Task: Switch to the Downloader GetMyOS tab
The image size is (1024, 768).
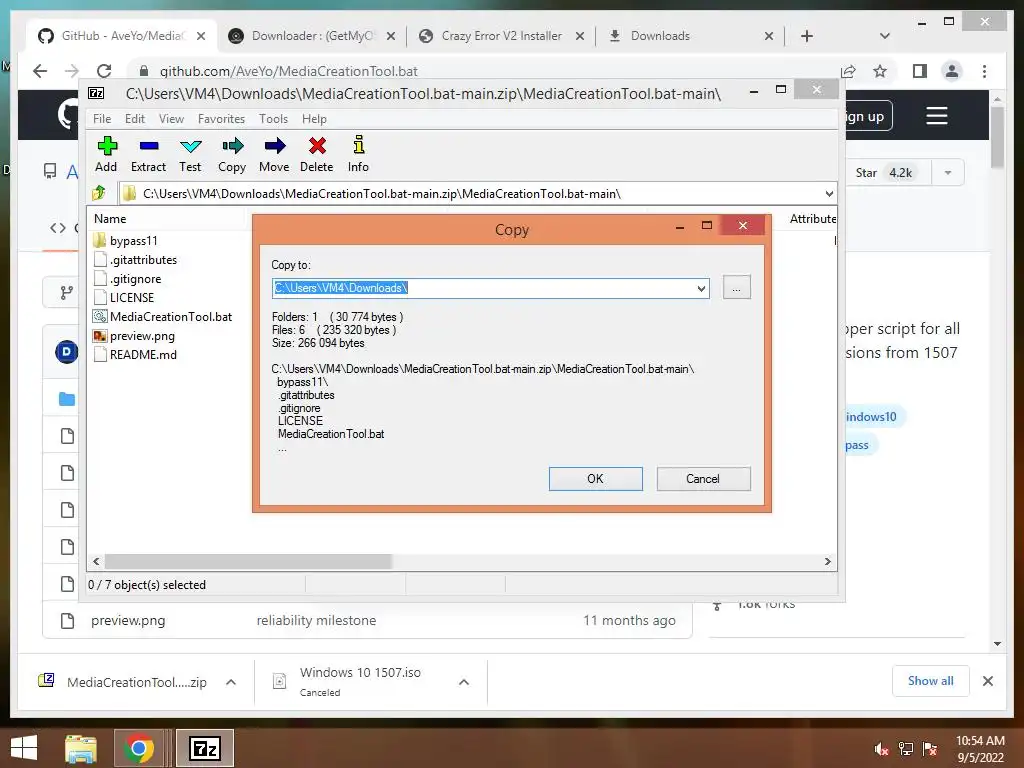Action: [312, 36]
